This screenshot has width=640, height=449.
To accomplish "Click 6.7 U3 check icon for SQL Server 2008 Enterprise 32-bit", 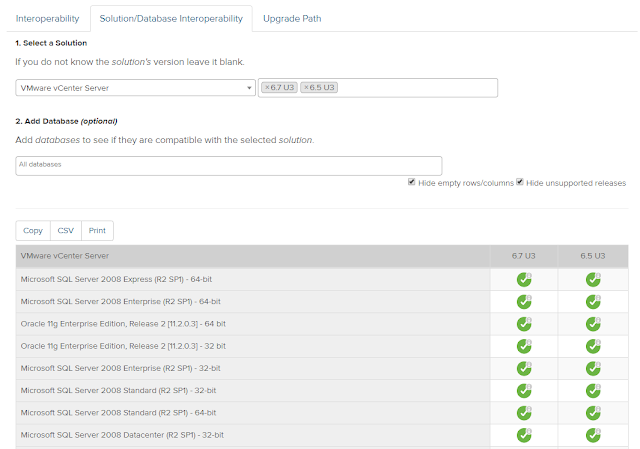I will click(524, 368).
